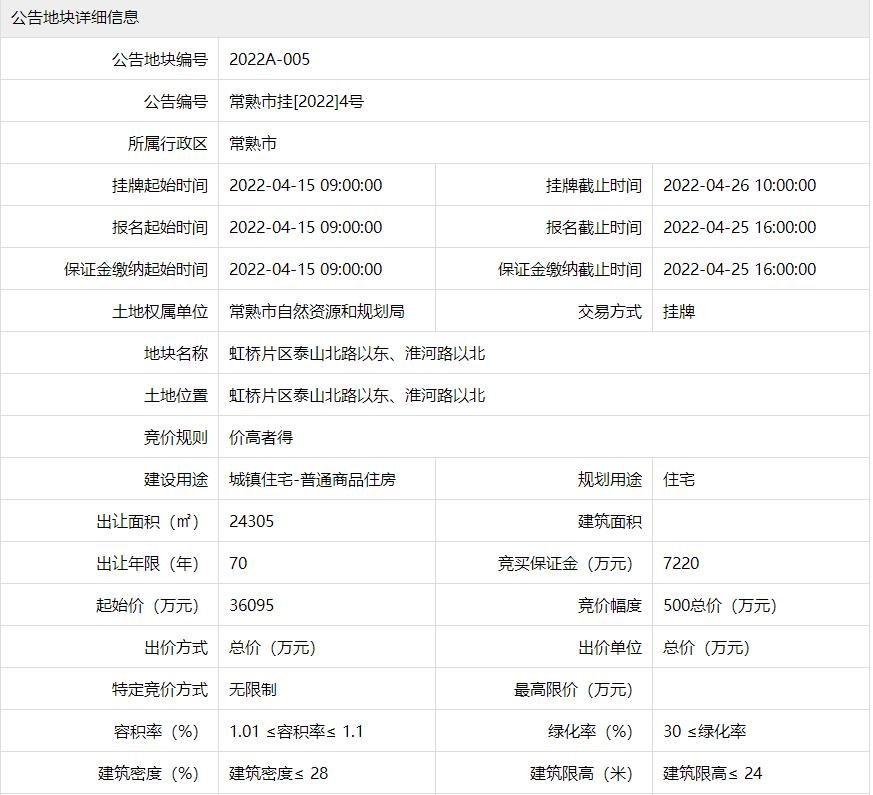Select the 住宅 planning use value
The width and height of the screenshot is (873, 795).
[679, 479]
